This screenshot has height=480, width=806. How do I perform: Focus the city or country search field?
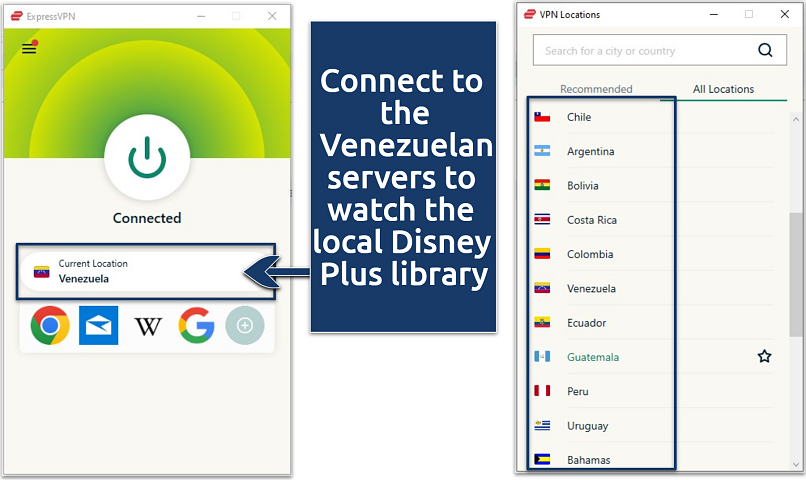tap(660, 50)
